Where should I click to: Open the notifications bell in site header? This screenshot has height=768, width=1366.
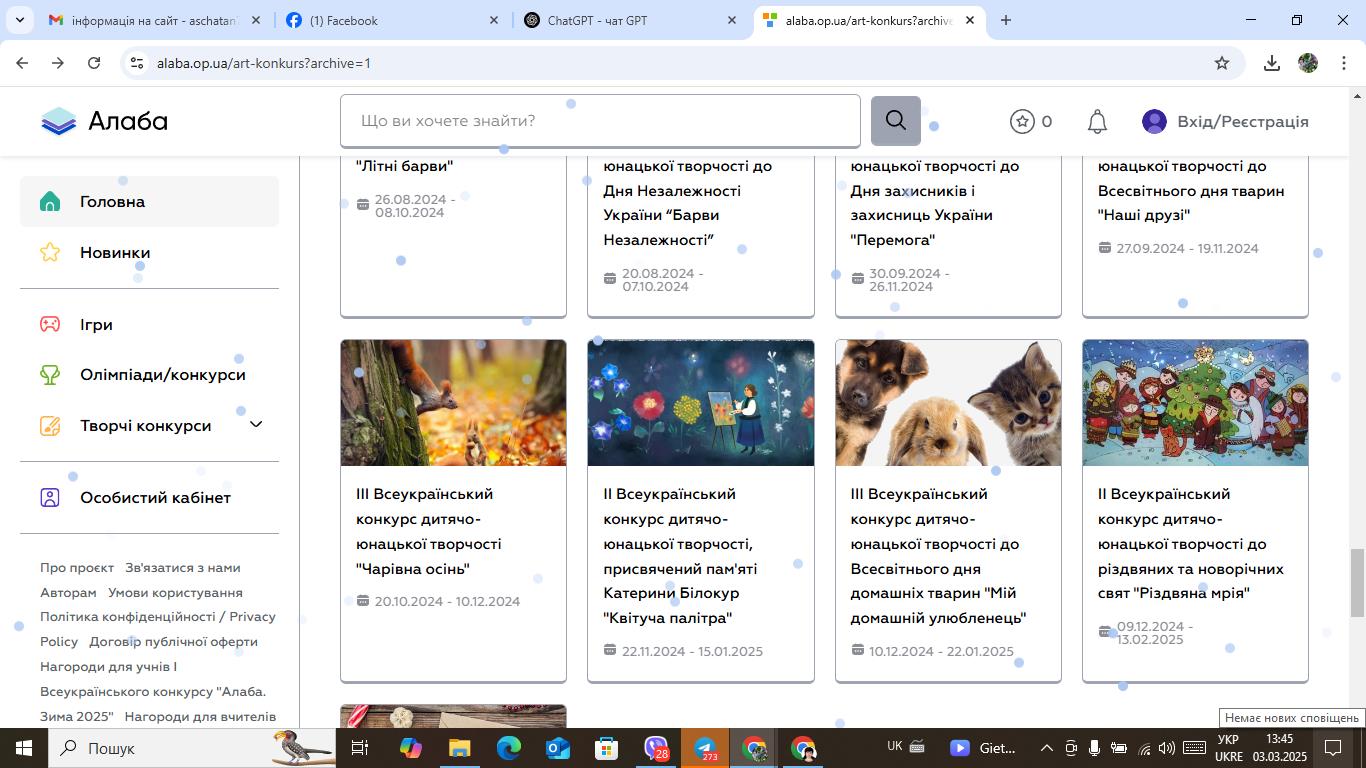[1097, 121]
